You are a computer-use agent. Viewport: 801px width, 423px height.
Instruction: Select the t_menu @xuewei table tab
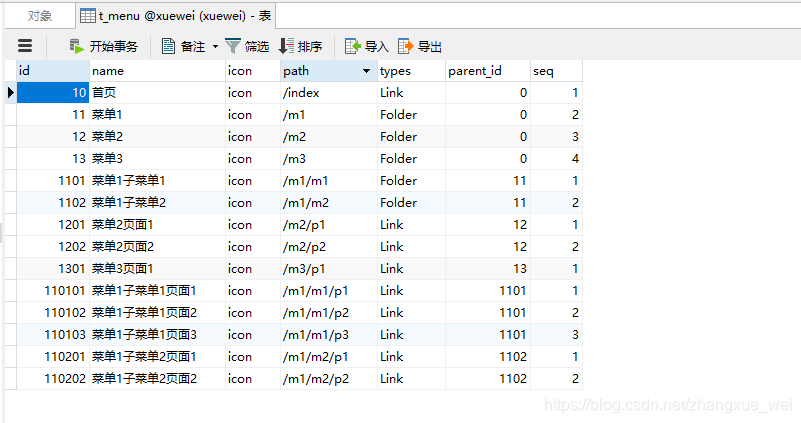click(x=176, y=16)
